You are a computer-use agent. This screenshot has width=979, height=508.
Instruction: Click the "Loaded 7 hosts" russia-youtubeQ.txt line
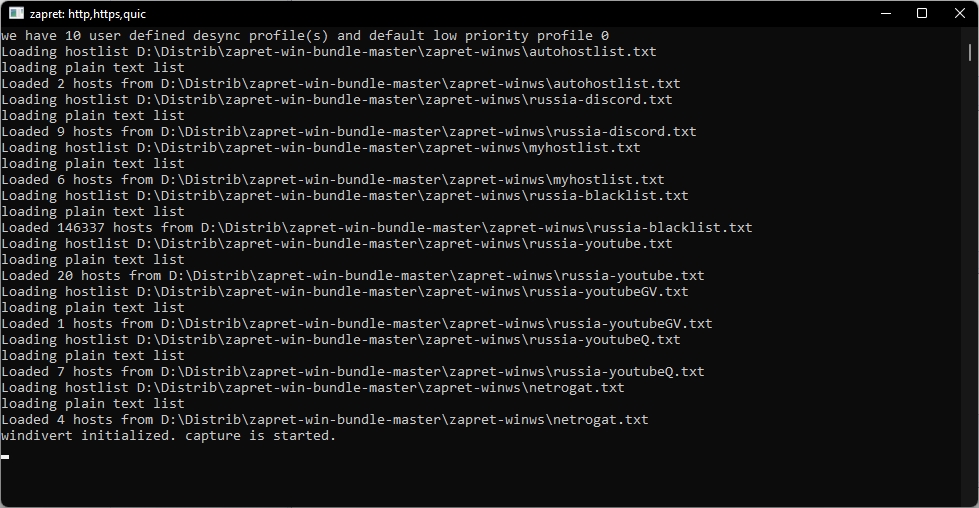(x=353, y=371)
